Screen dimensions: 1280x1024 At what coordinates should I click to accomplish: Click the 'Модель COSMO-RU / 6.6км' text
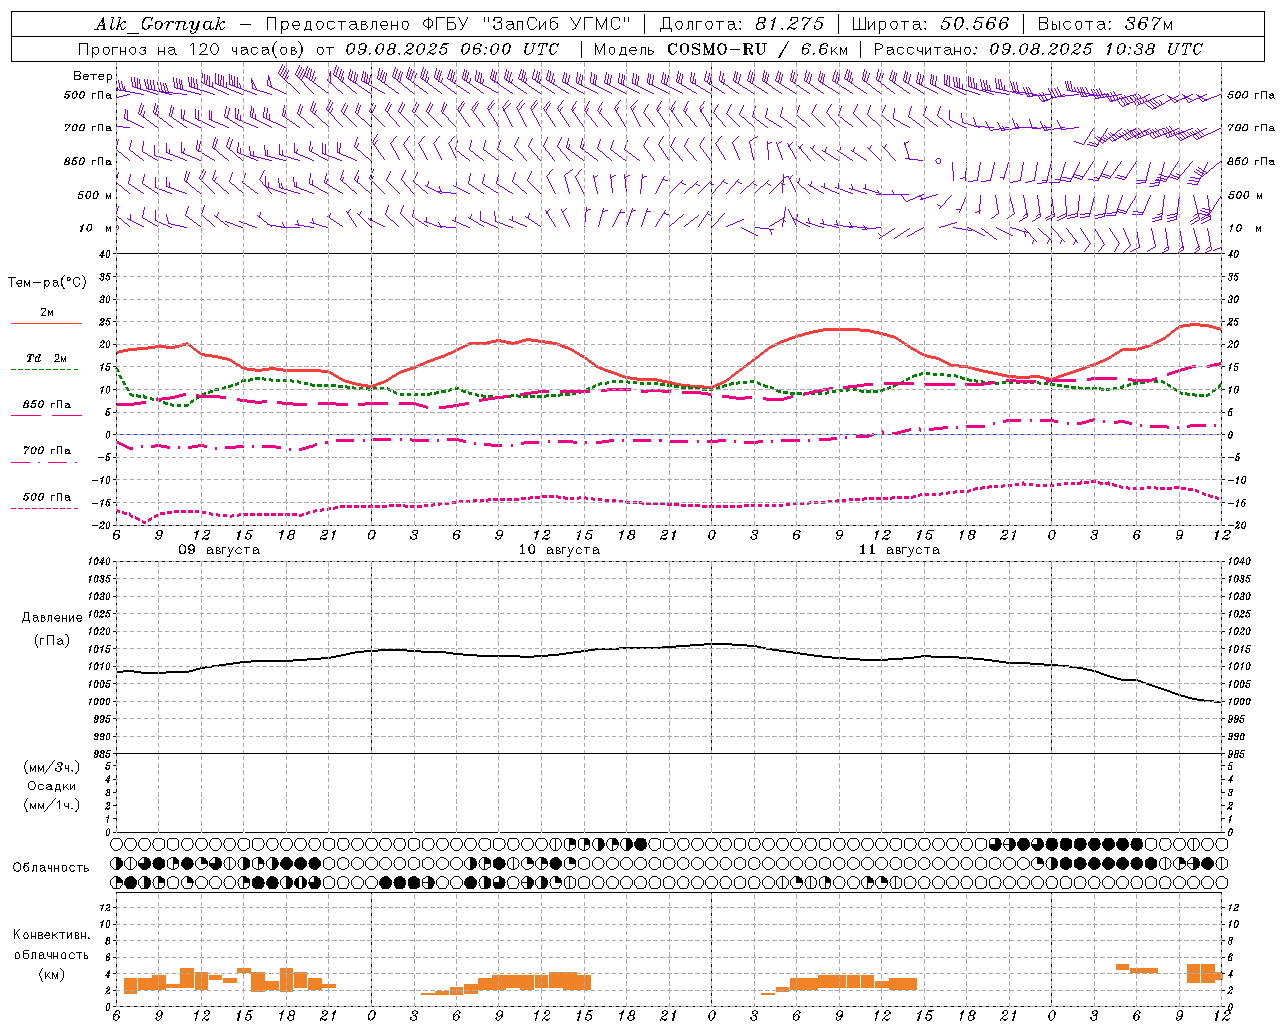[721, 49]
